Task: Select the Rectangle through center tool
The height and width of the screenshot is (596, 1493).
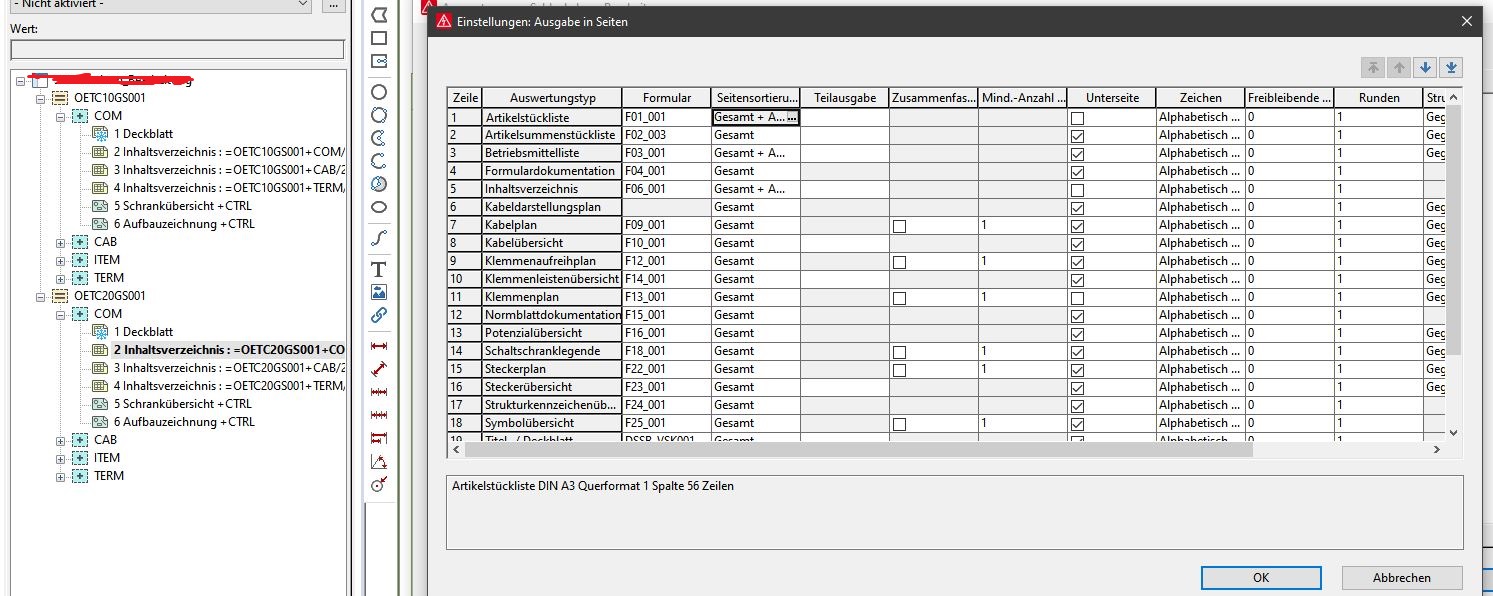Action: tap(379, 61)
